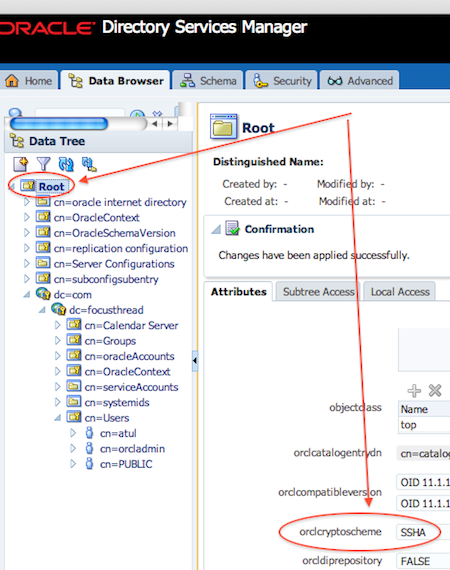The height and width of the screenshot is (570, 450).
Task: Click the delete objectclass X icon
Action: [435, 391]
